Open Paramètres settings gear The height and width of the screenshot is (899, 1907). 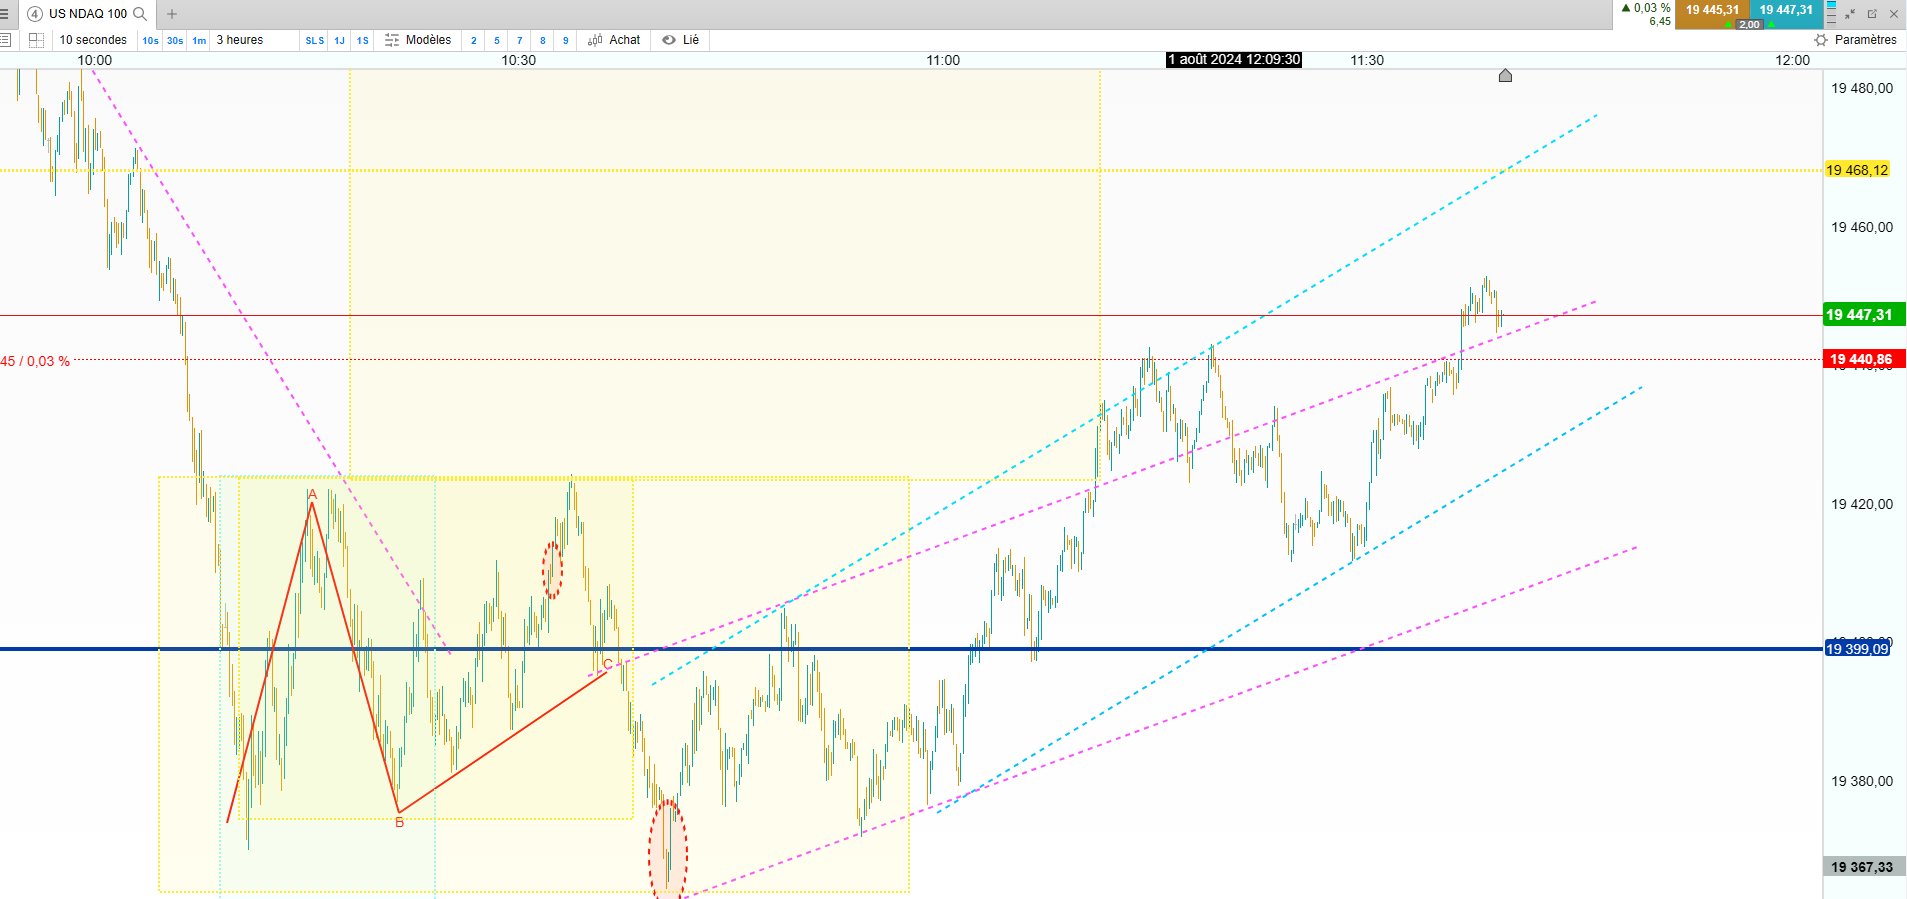coord(1821,40)
